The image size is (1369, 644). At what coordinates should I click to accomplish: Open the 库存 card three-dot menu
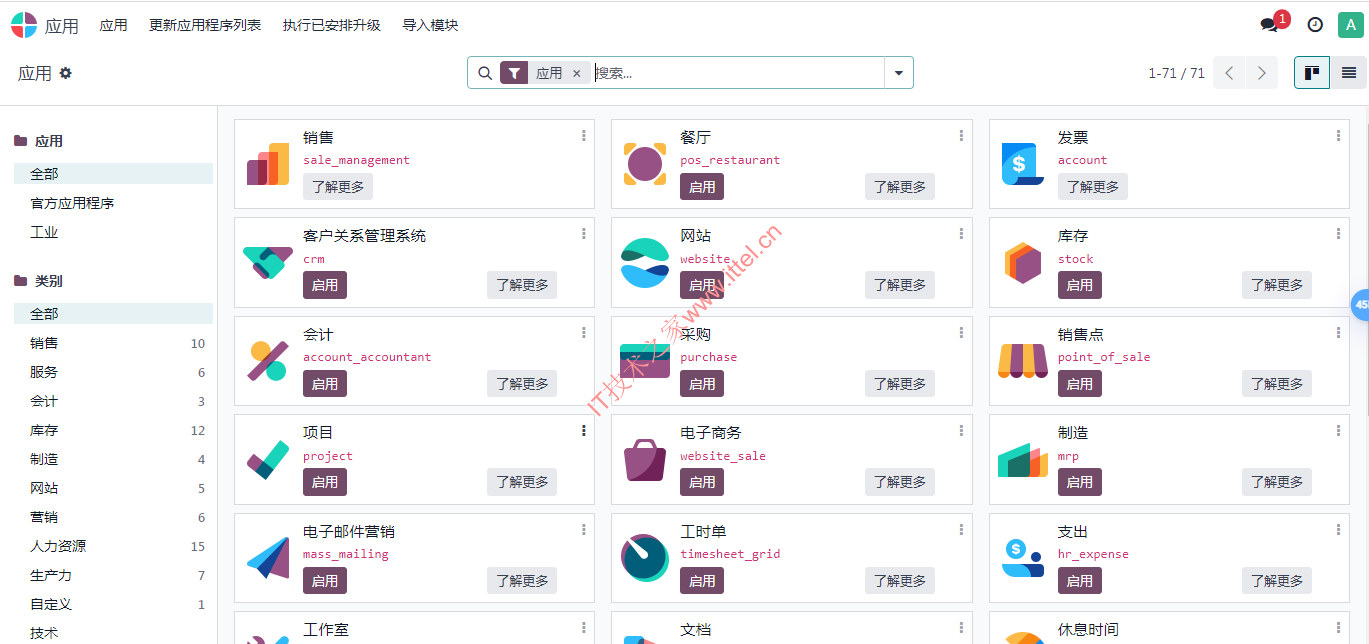(1338, 234)
